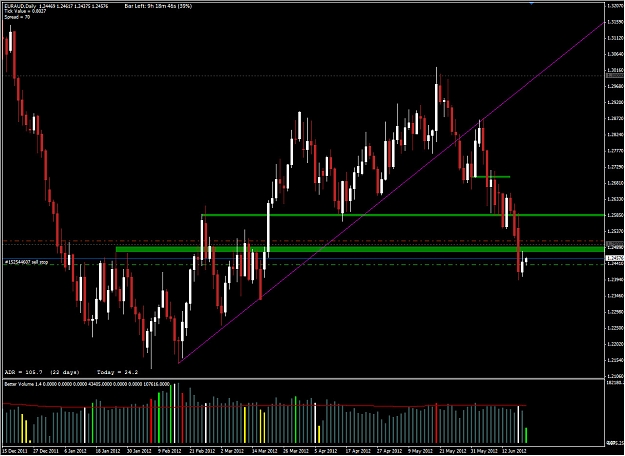Screen dimensions: 625x456
Task: Click the '27 Dec 2011' date label
Action: pos(47,450)
